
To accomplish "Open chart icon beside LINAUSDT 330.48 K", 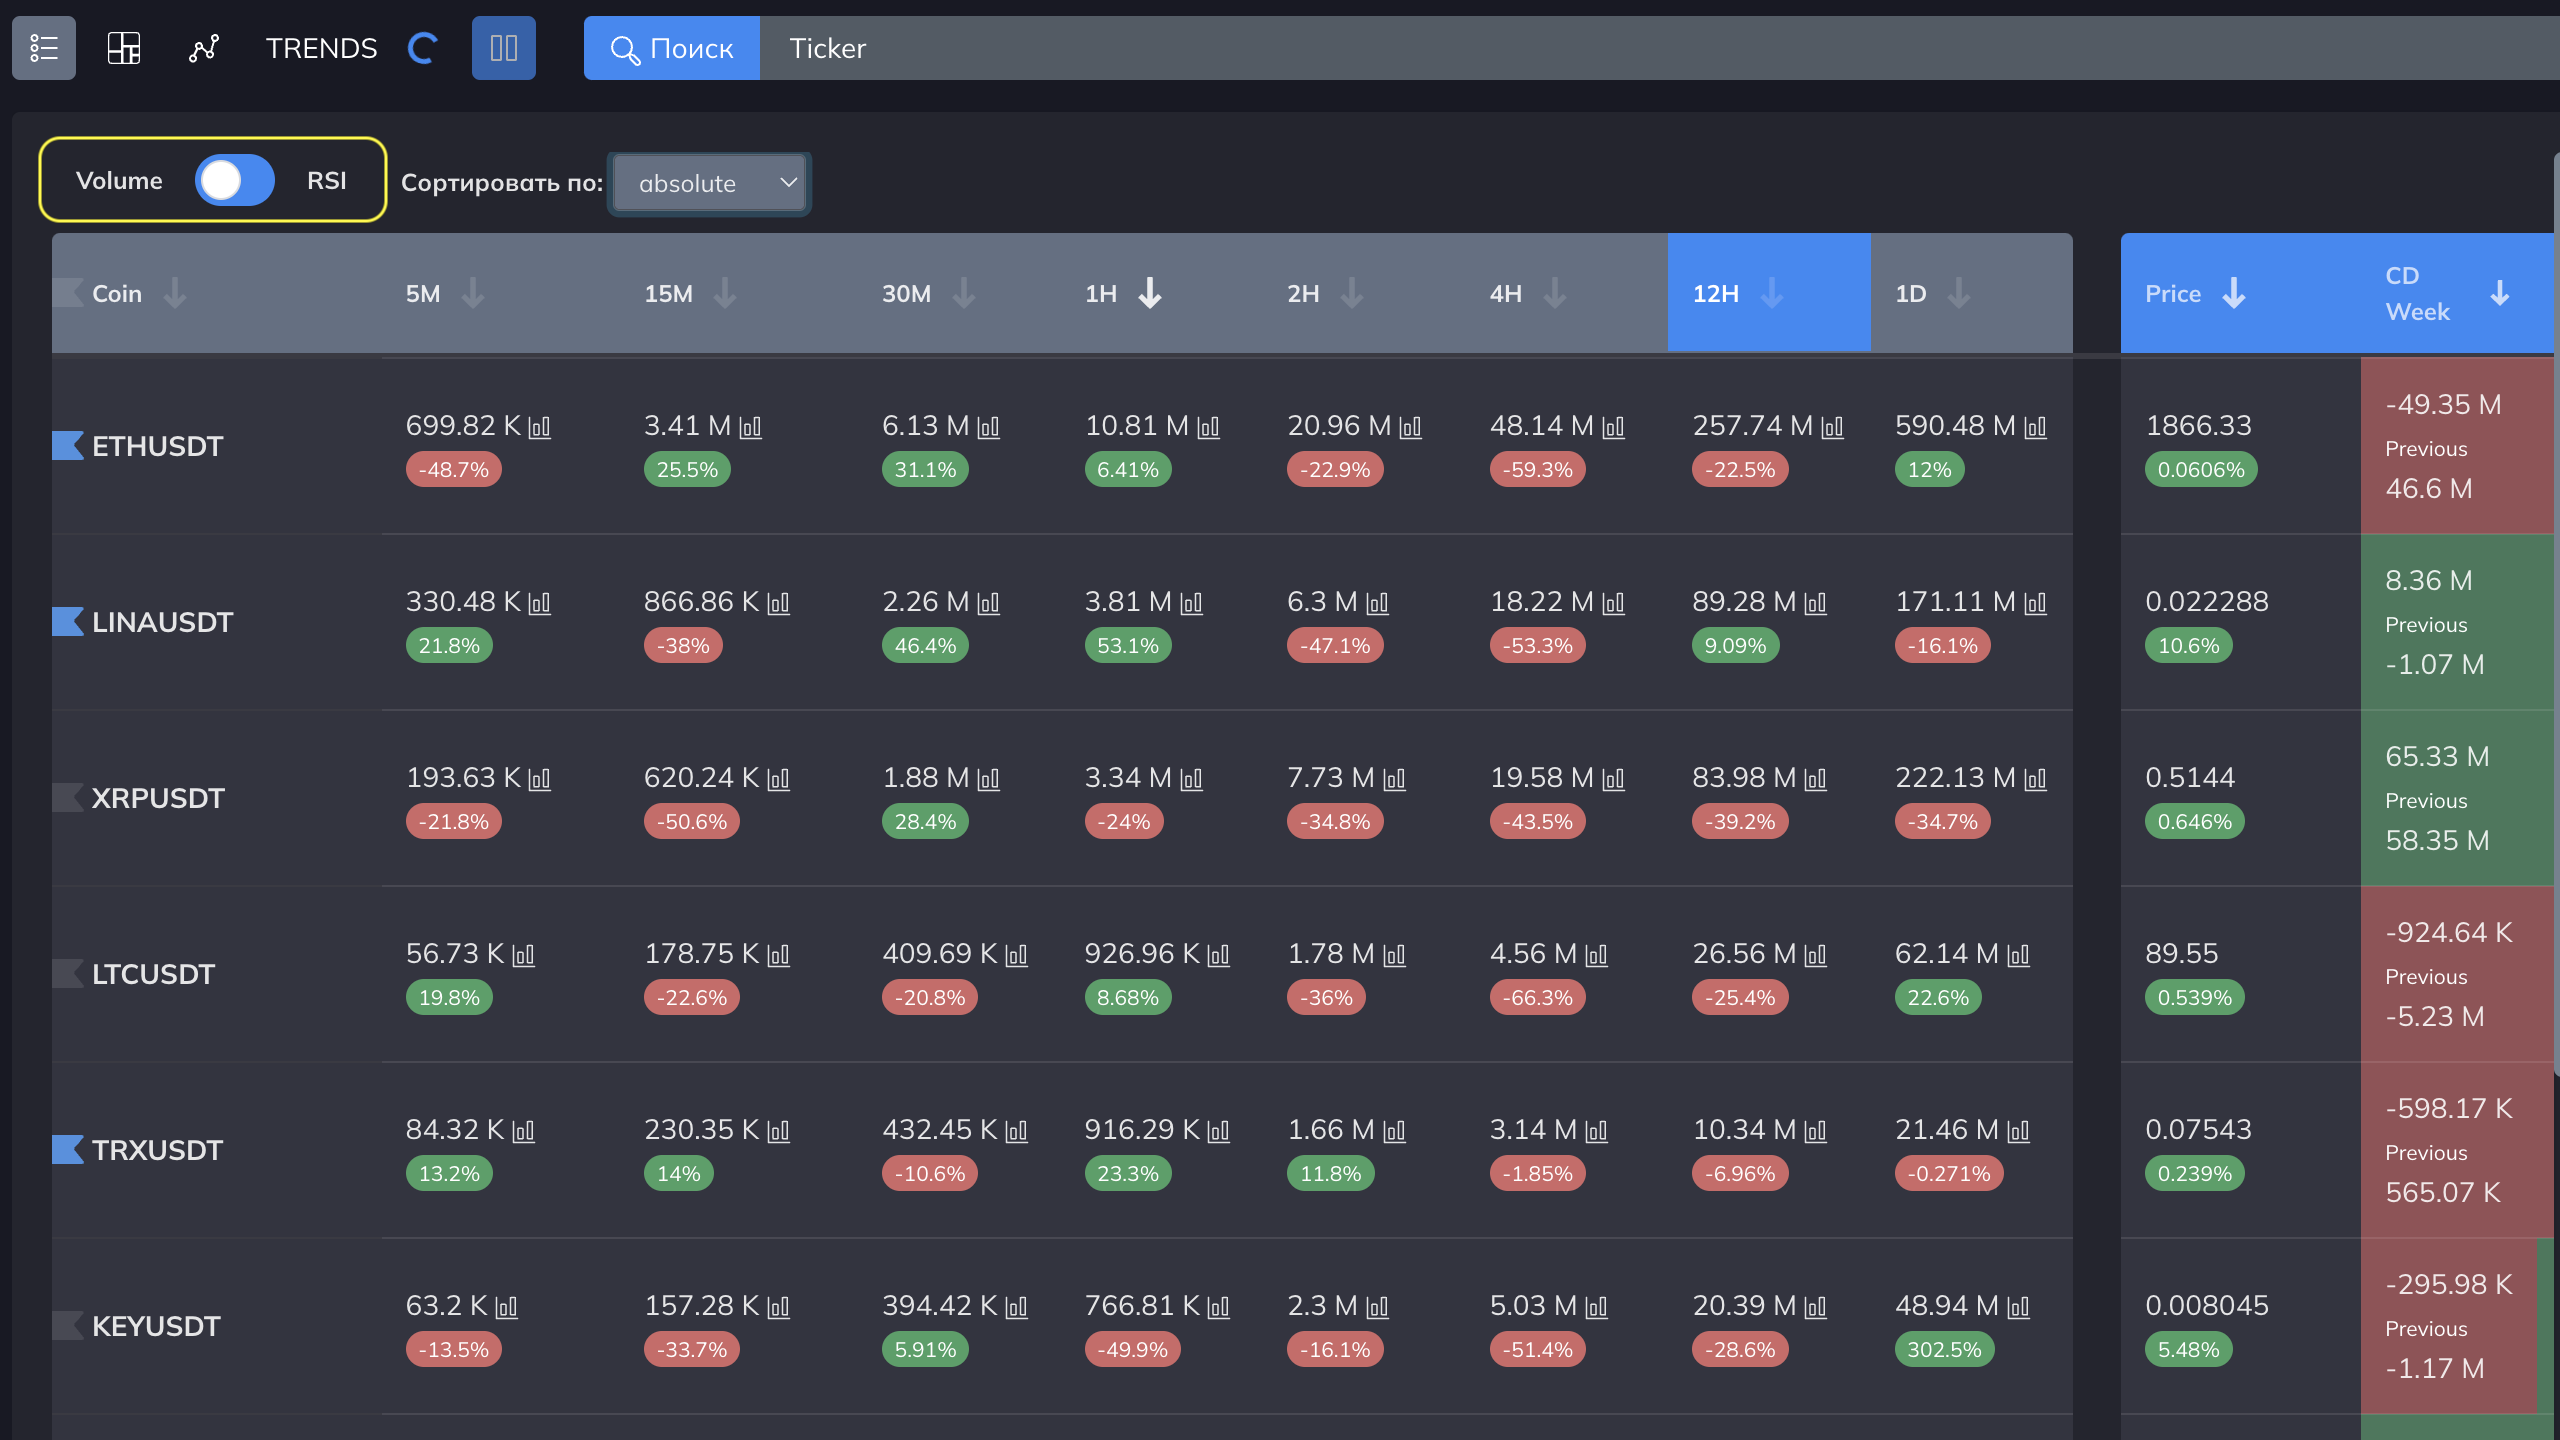I will (x=539, y=604).
